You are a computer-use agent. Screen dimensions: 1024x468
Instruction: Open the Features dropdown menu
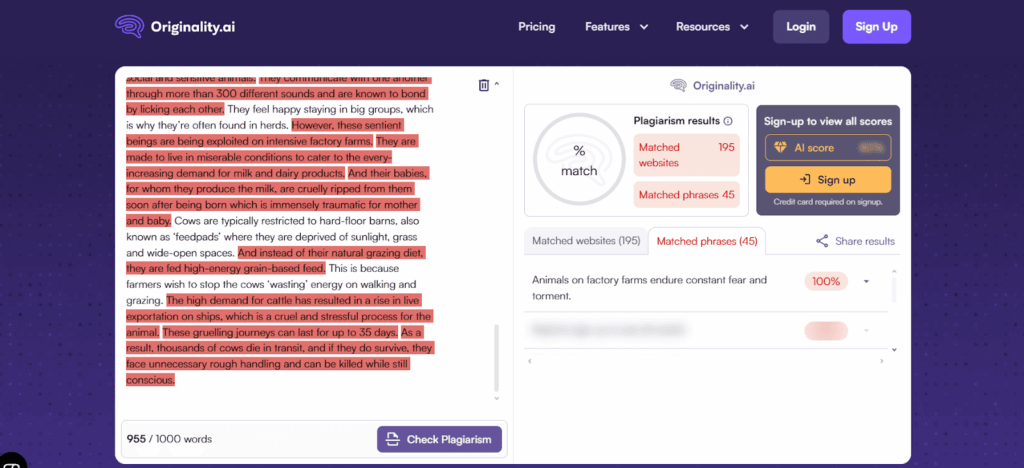coord(616,27)
